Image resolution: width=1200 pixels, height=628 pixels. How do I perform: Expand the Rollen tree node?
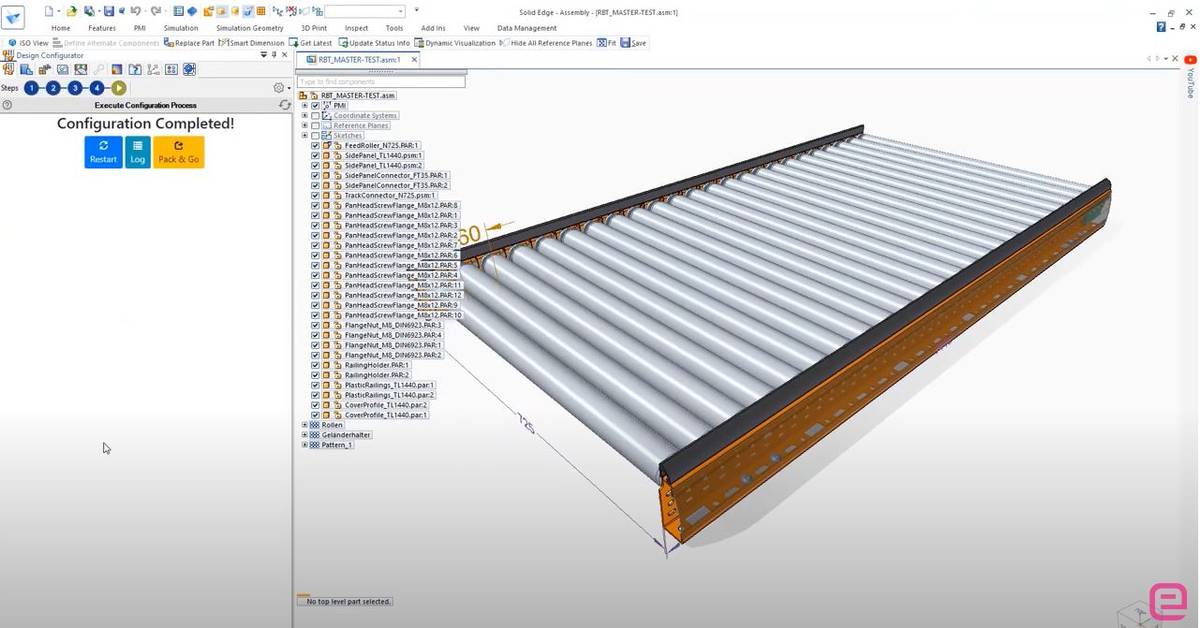[304, 424]
